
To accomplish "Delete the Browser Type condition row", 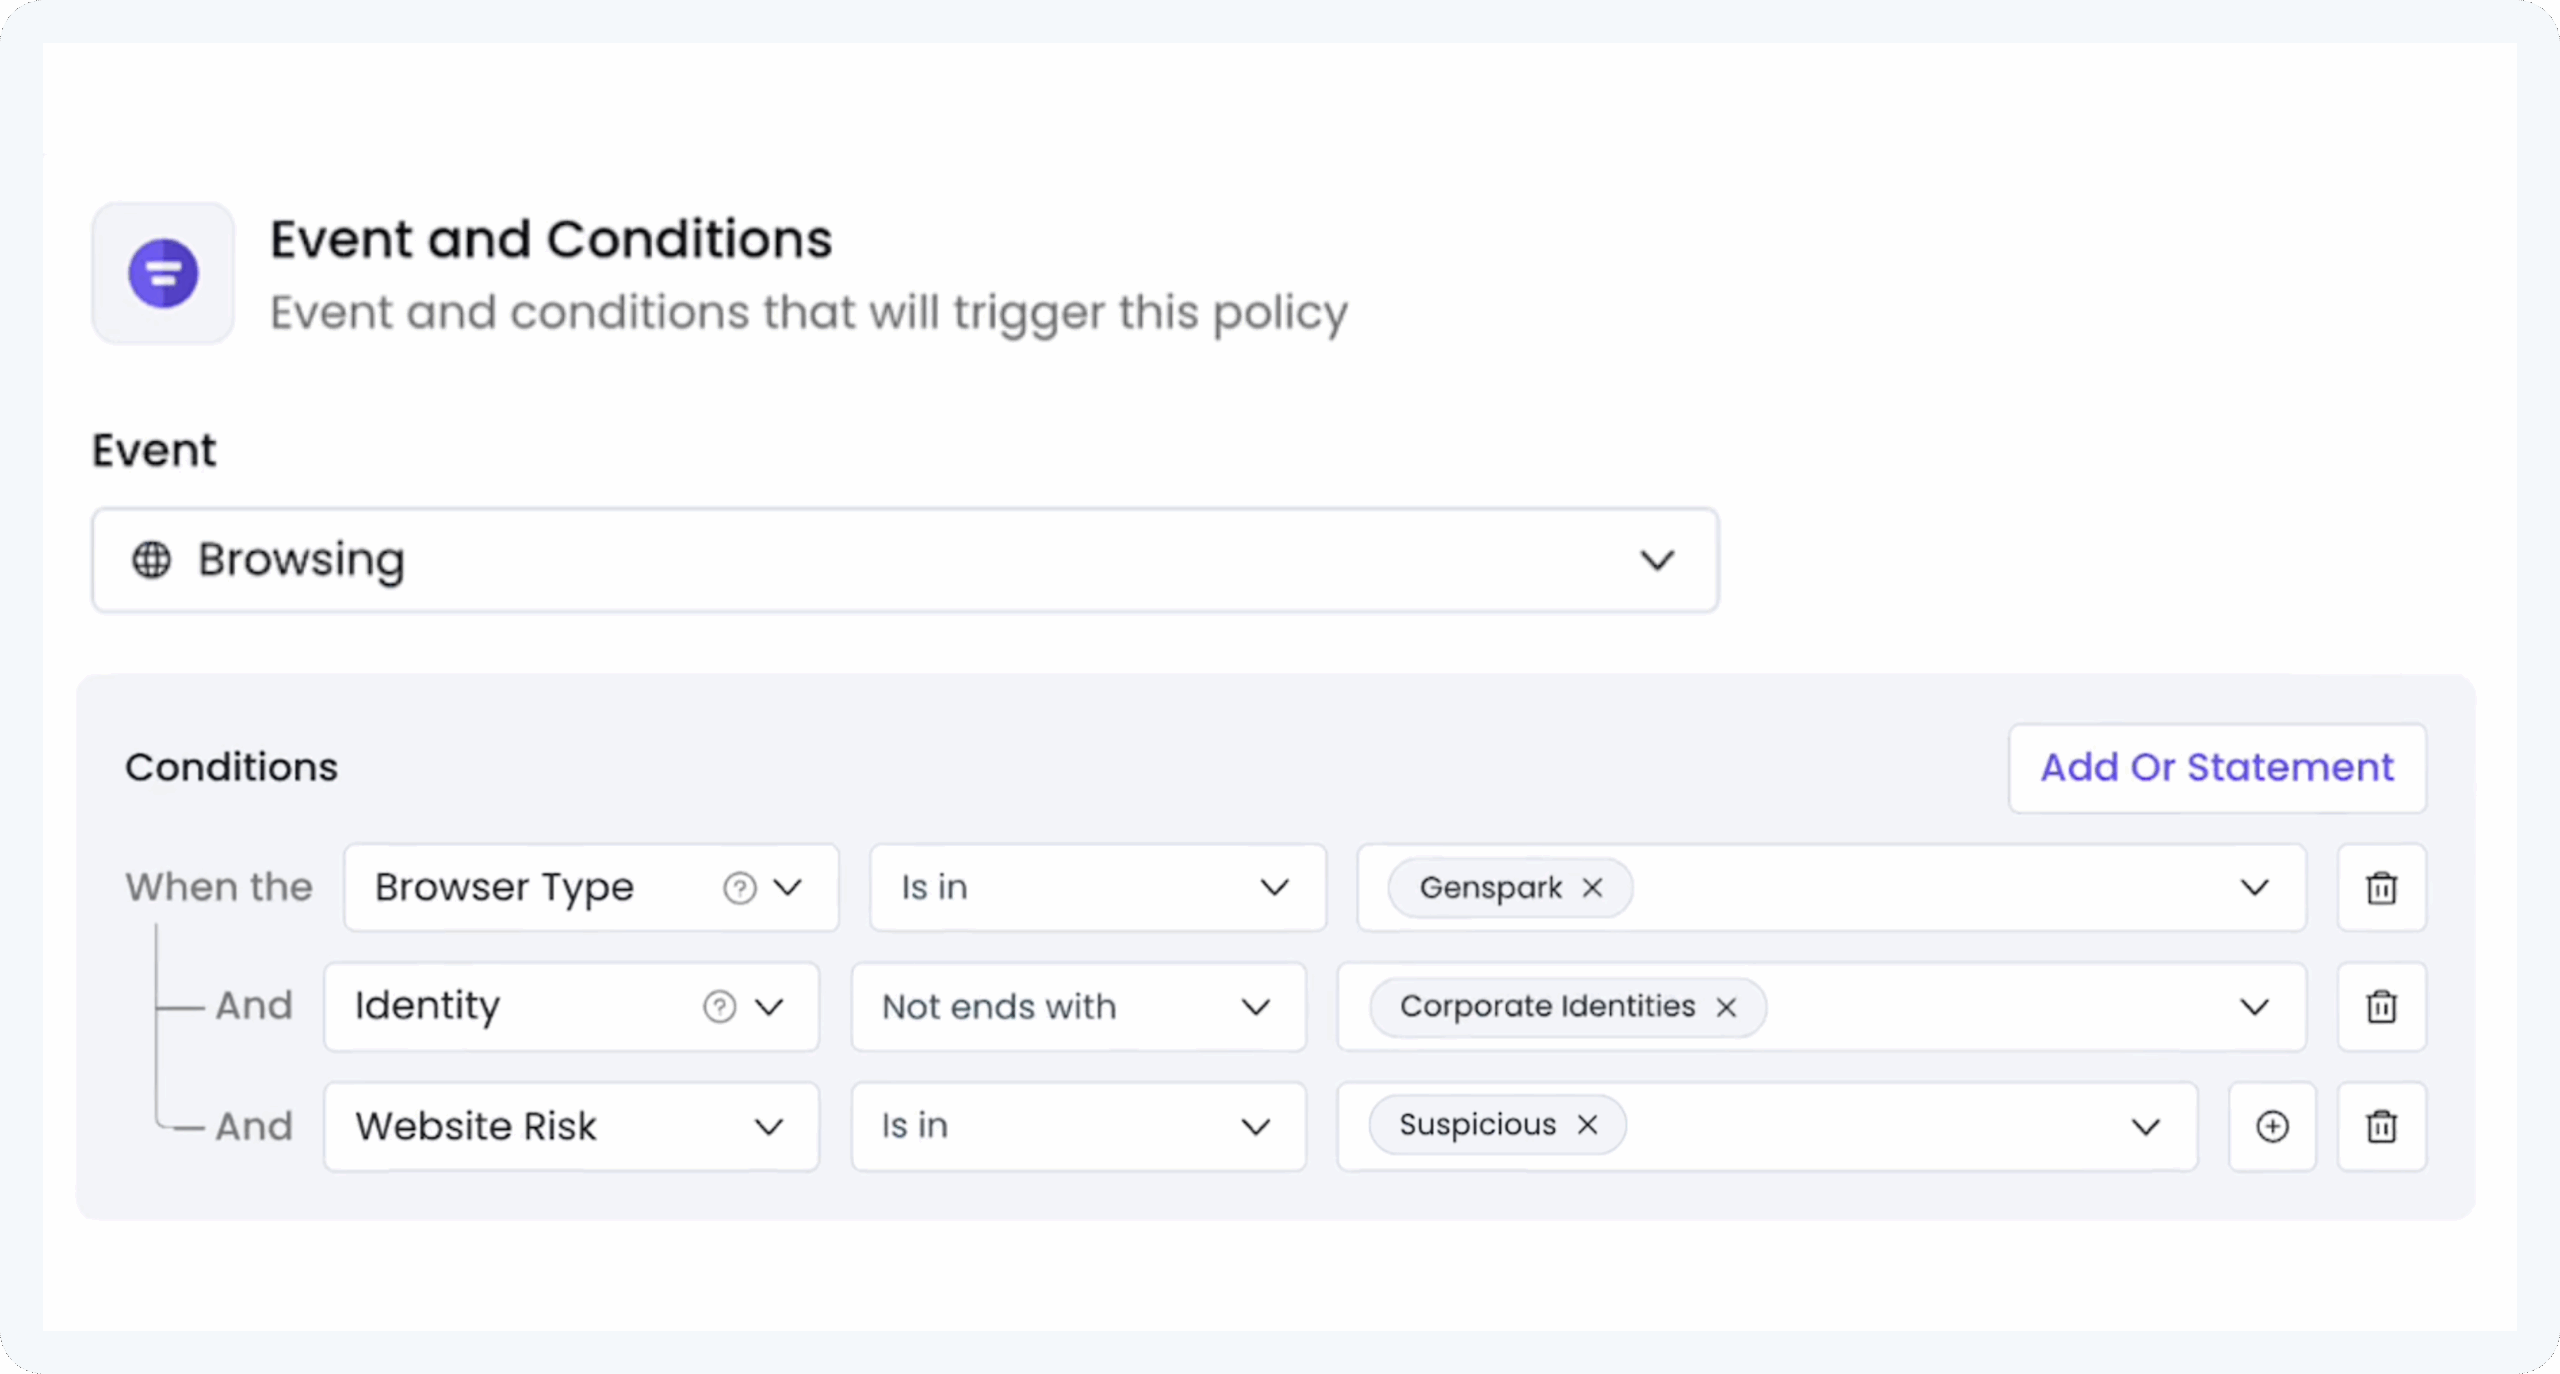I will pyautogui.click(x=2381, y=888).
